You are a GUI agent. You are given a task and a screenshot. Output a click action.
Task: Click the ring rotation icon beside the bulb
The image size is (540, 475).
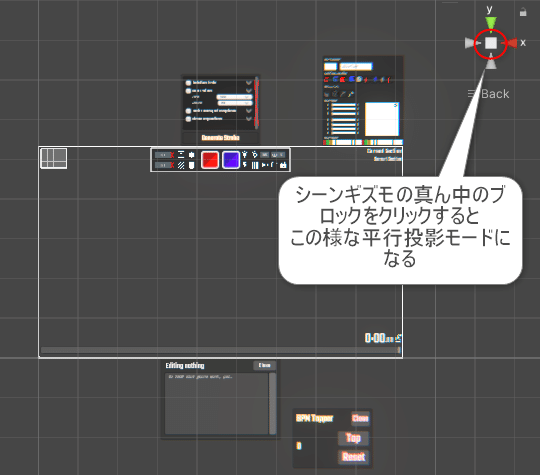(255, 154)
